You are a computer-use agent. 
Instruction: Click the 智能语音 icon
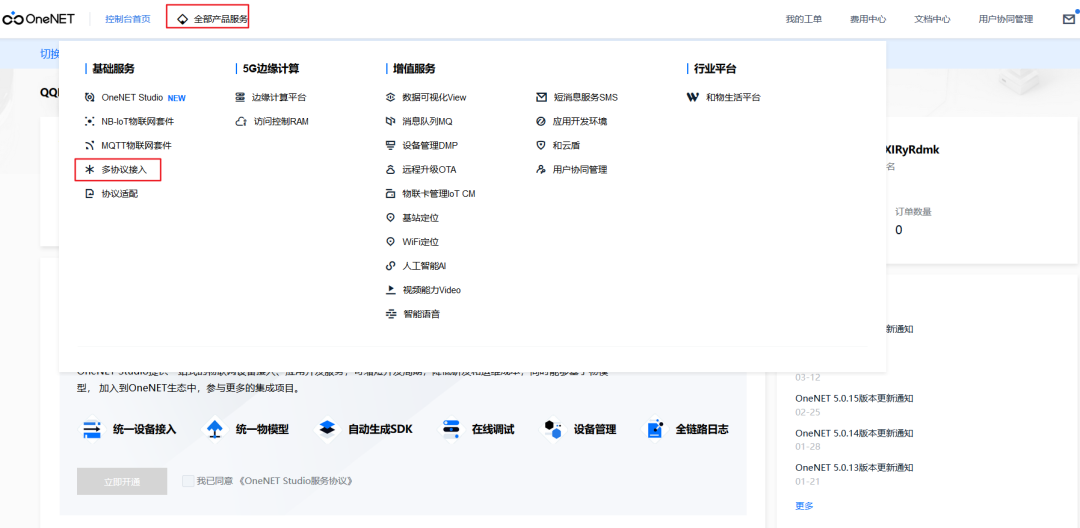(x=391, y=314)
